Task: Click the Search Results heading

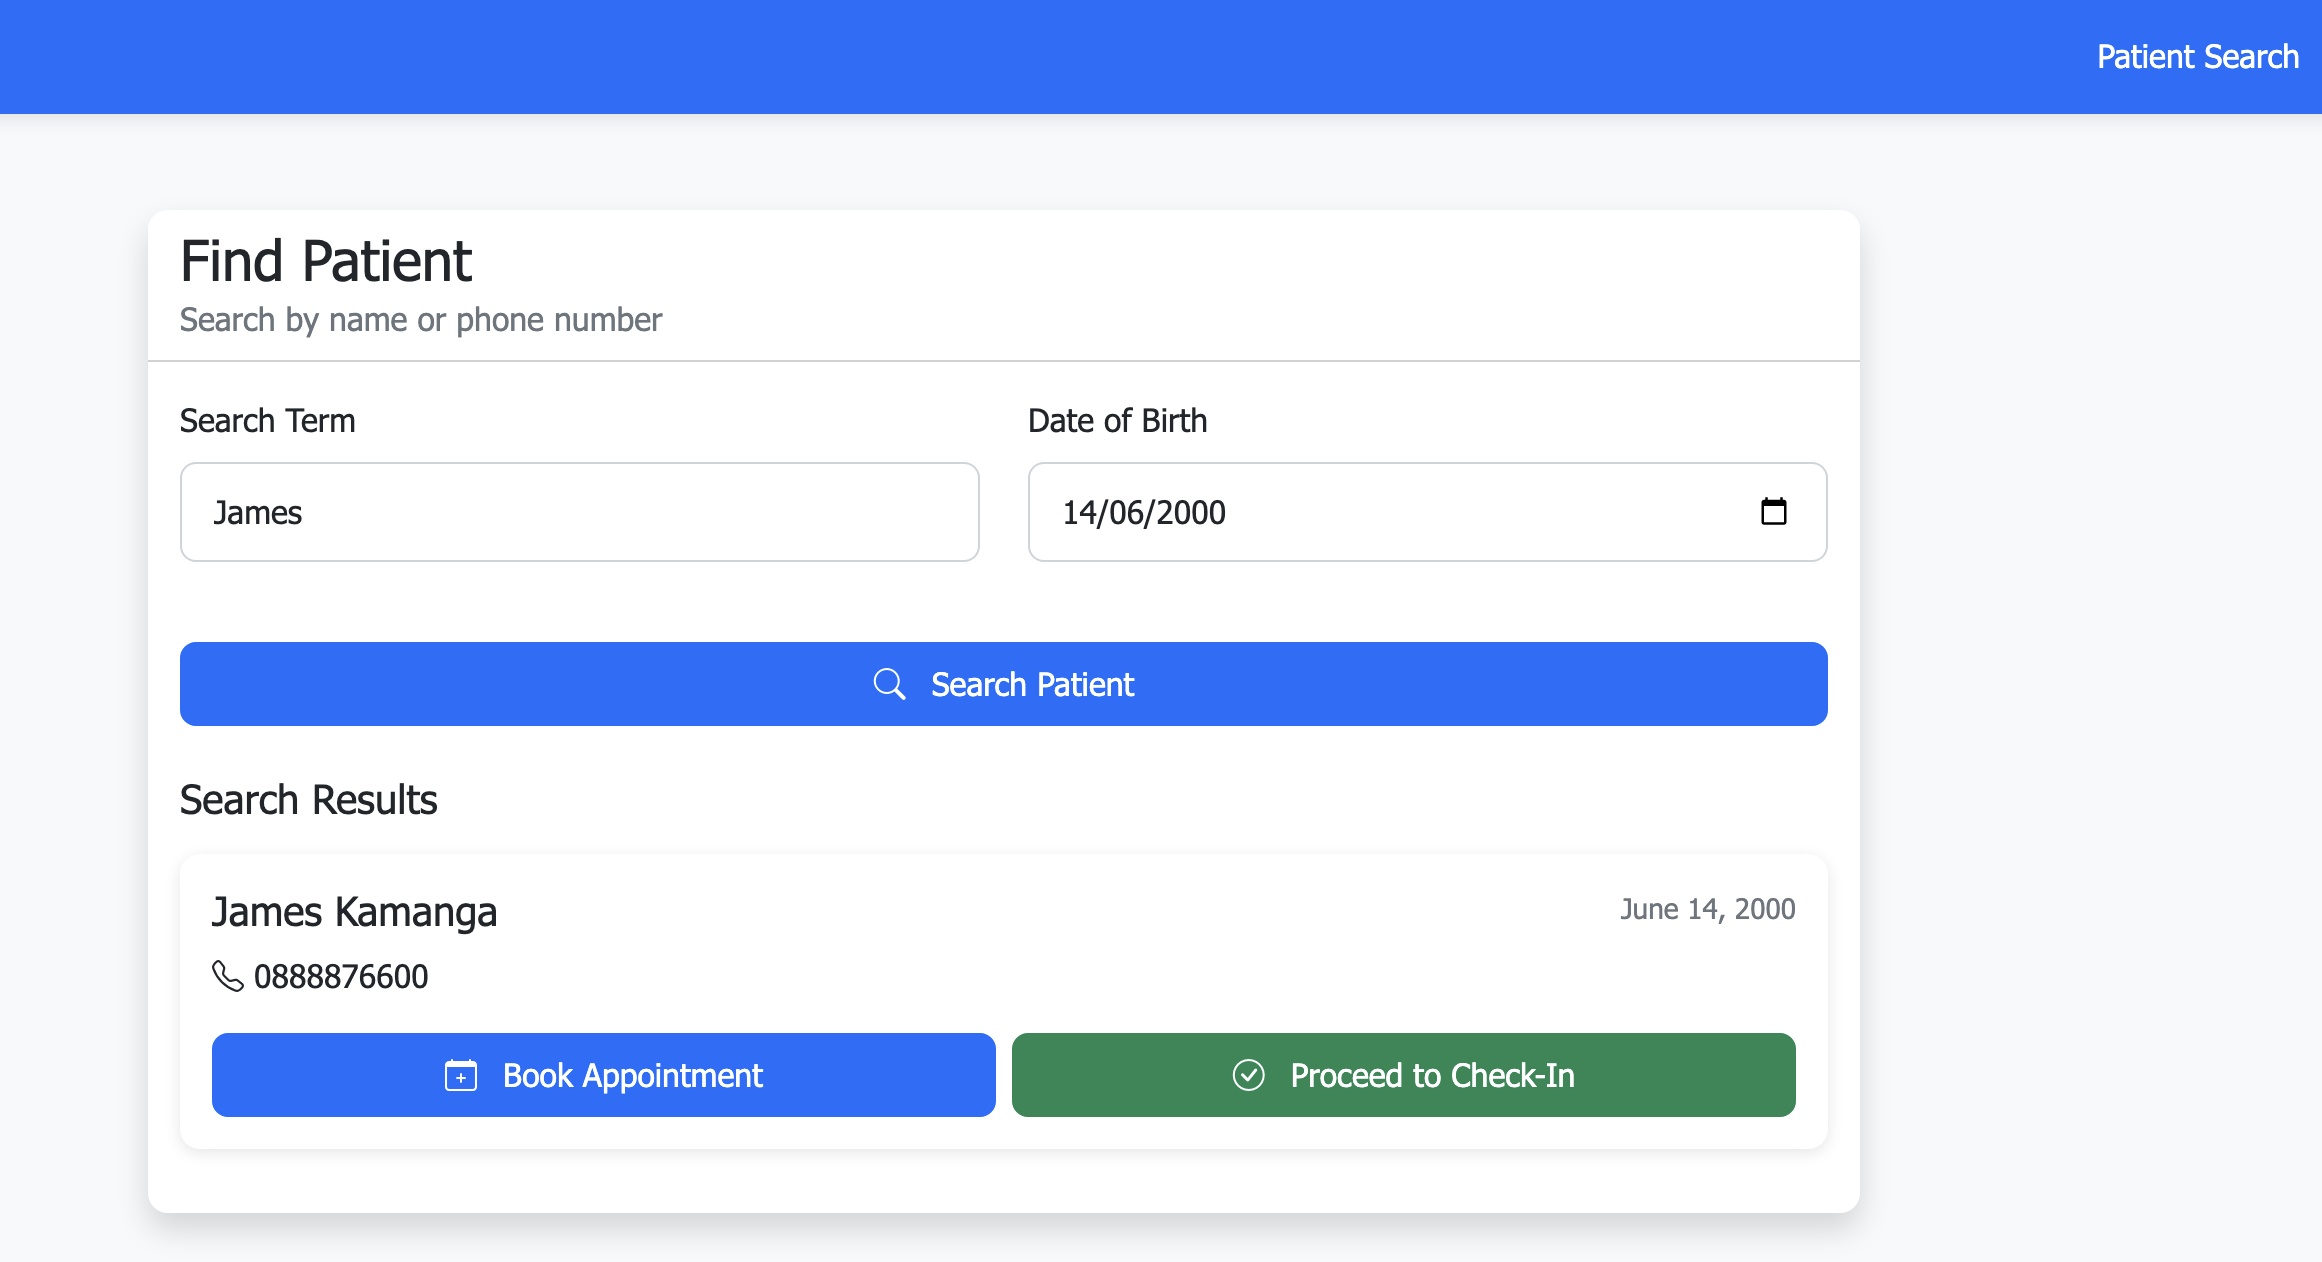Action: 308,800
